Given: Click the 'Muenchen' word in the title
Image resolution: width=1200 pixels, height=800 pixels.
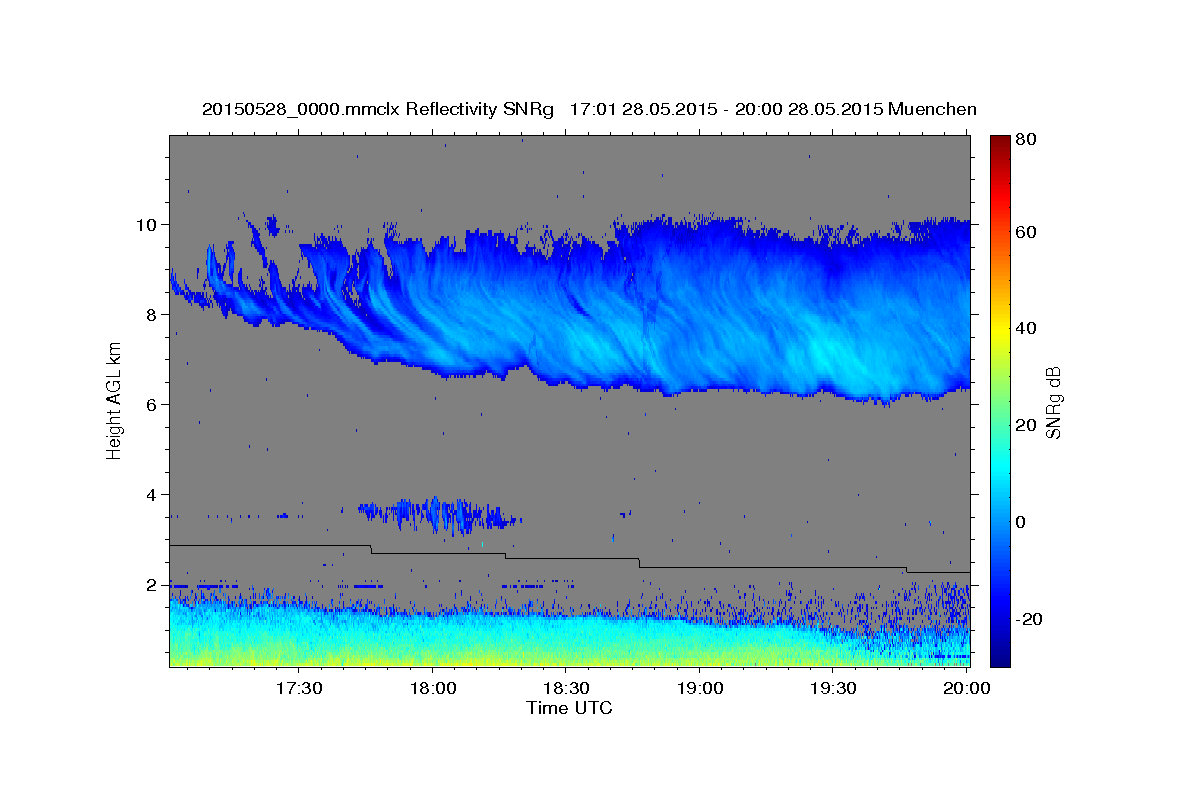Looking at the screenshot, I should [x=930, y=109].
